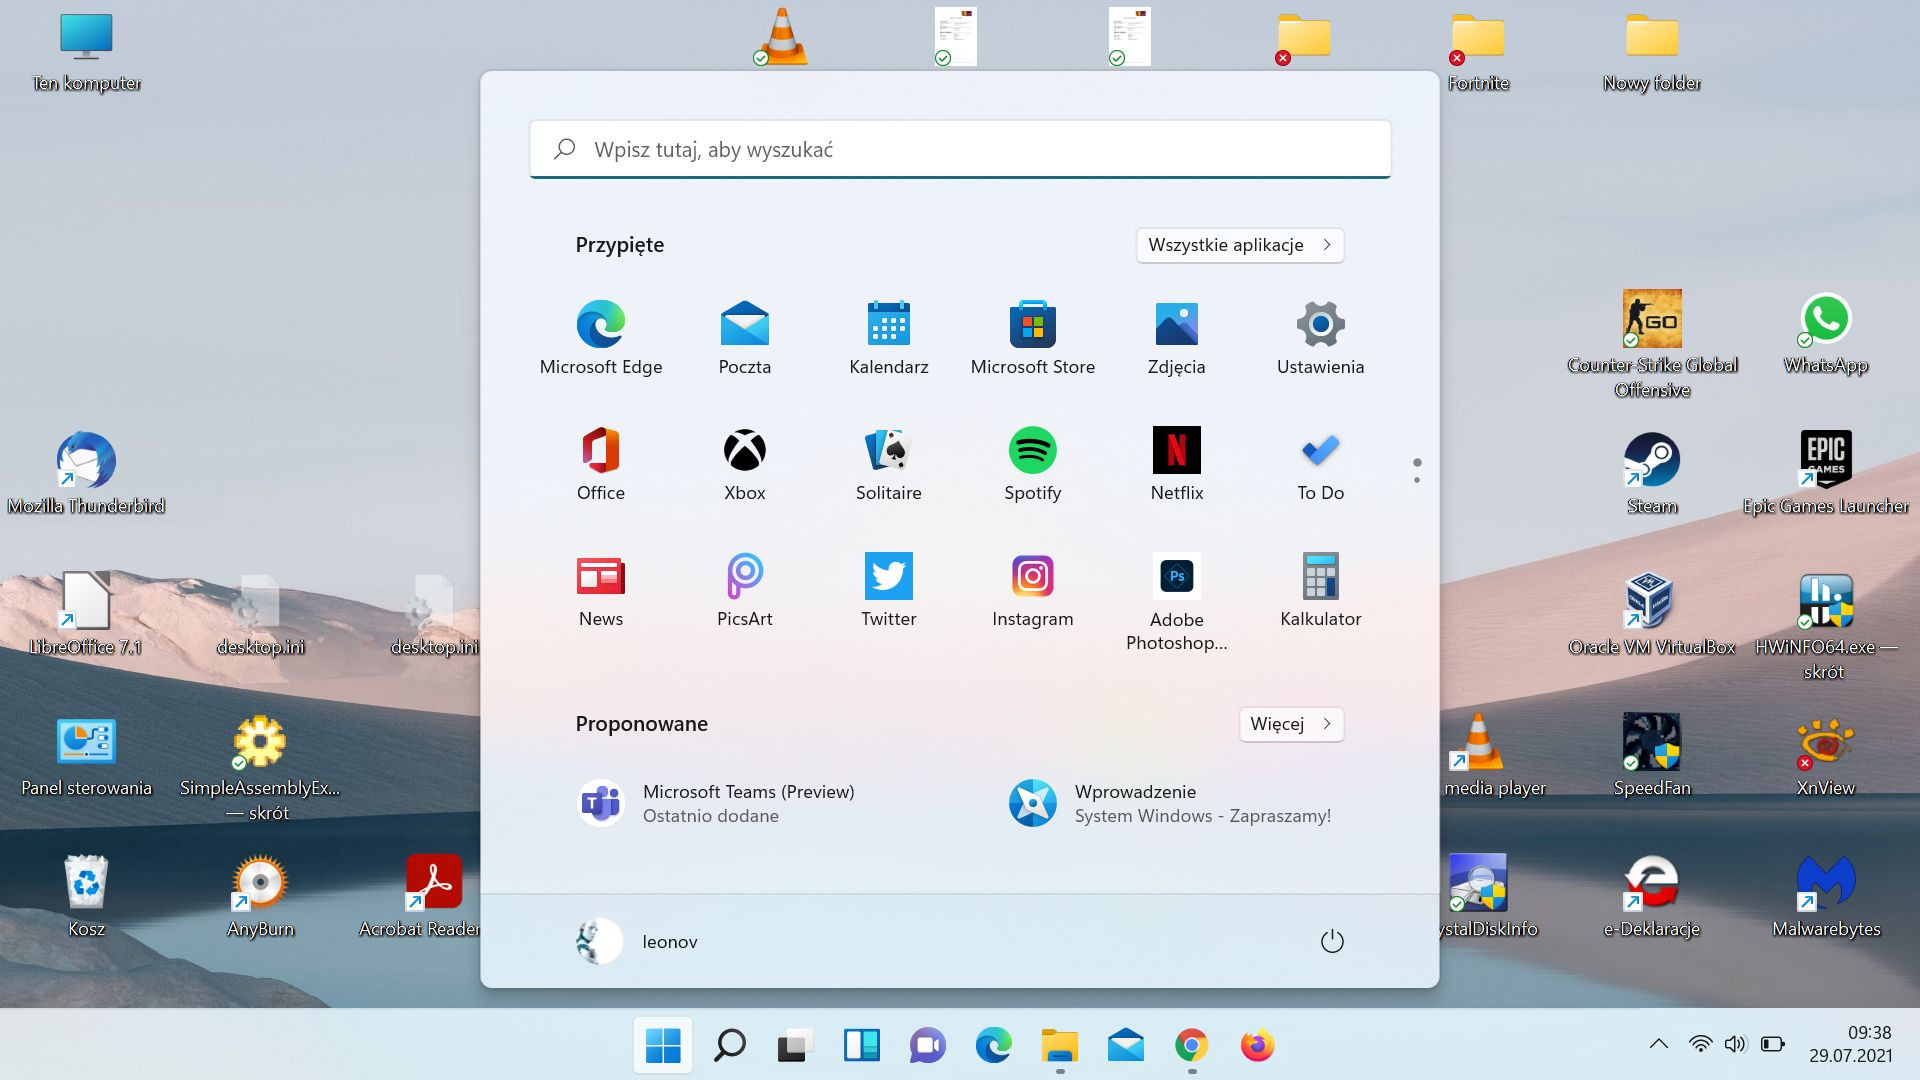This screenshot has width=1920, height=1080.
Task: Launch Office from pinned apps
Action: [x=601, y=464]
